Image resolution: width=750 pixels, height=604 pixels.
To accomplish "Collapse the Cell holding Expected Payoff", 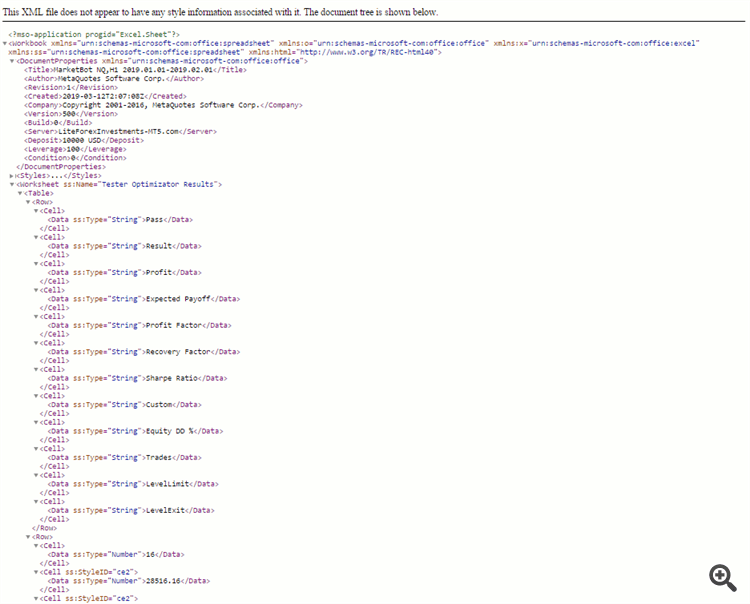I will tap(36, 290).
